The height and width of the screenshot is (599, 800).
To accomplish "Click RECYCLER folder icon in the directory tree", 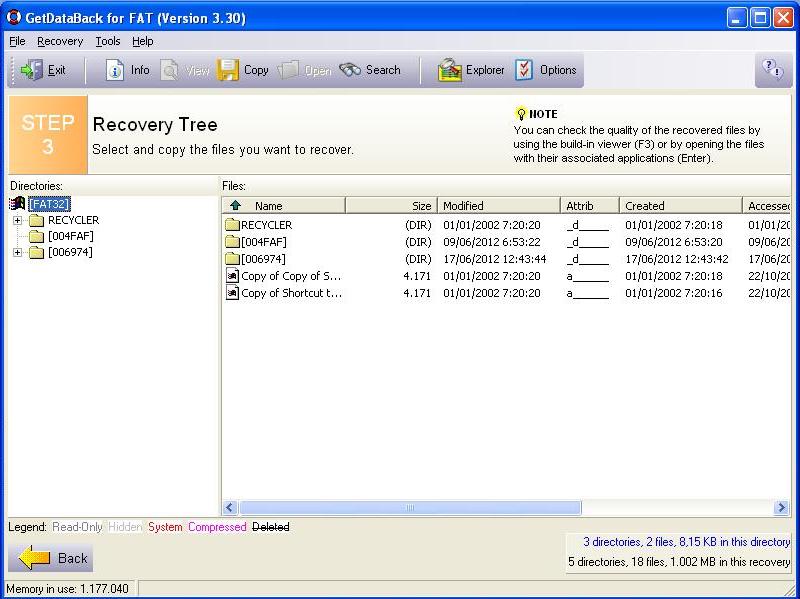I will tap(36, 220).
